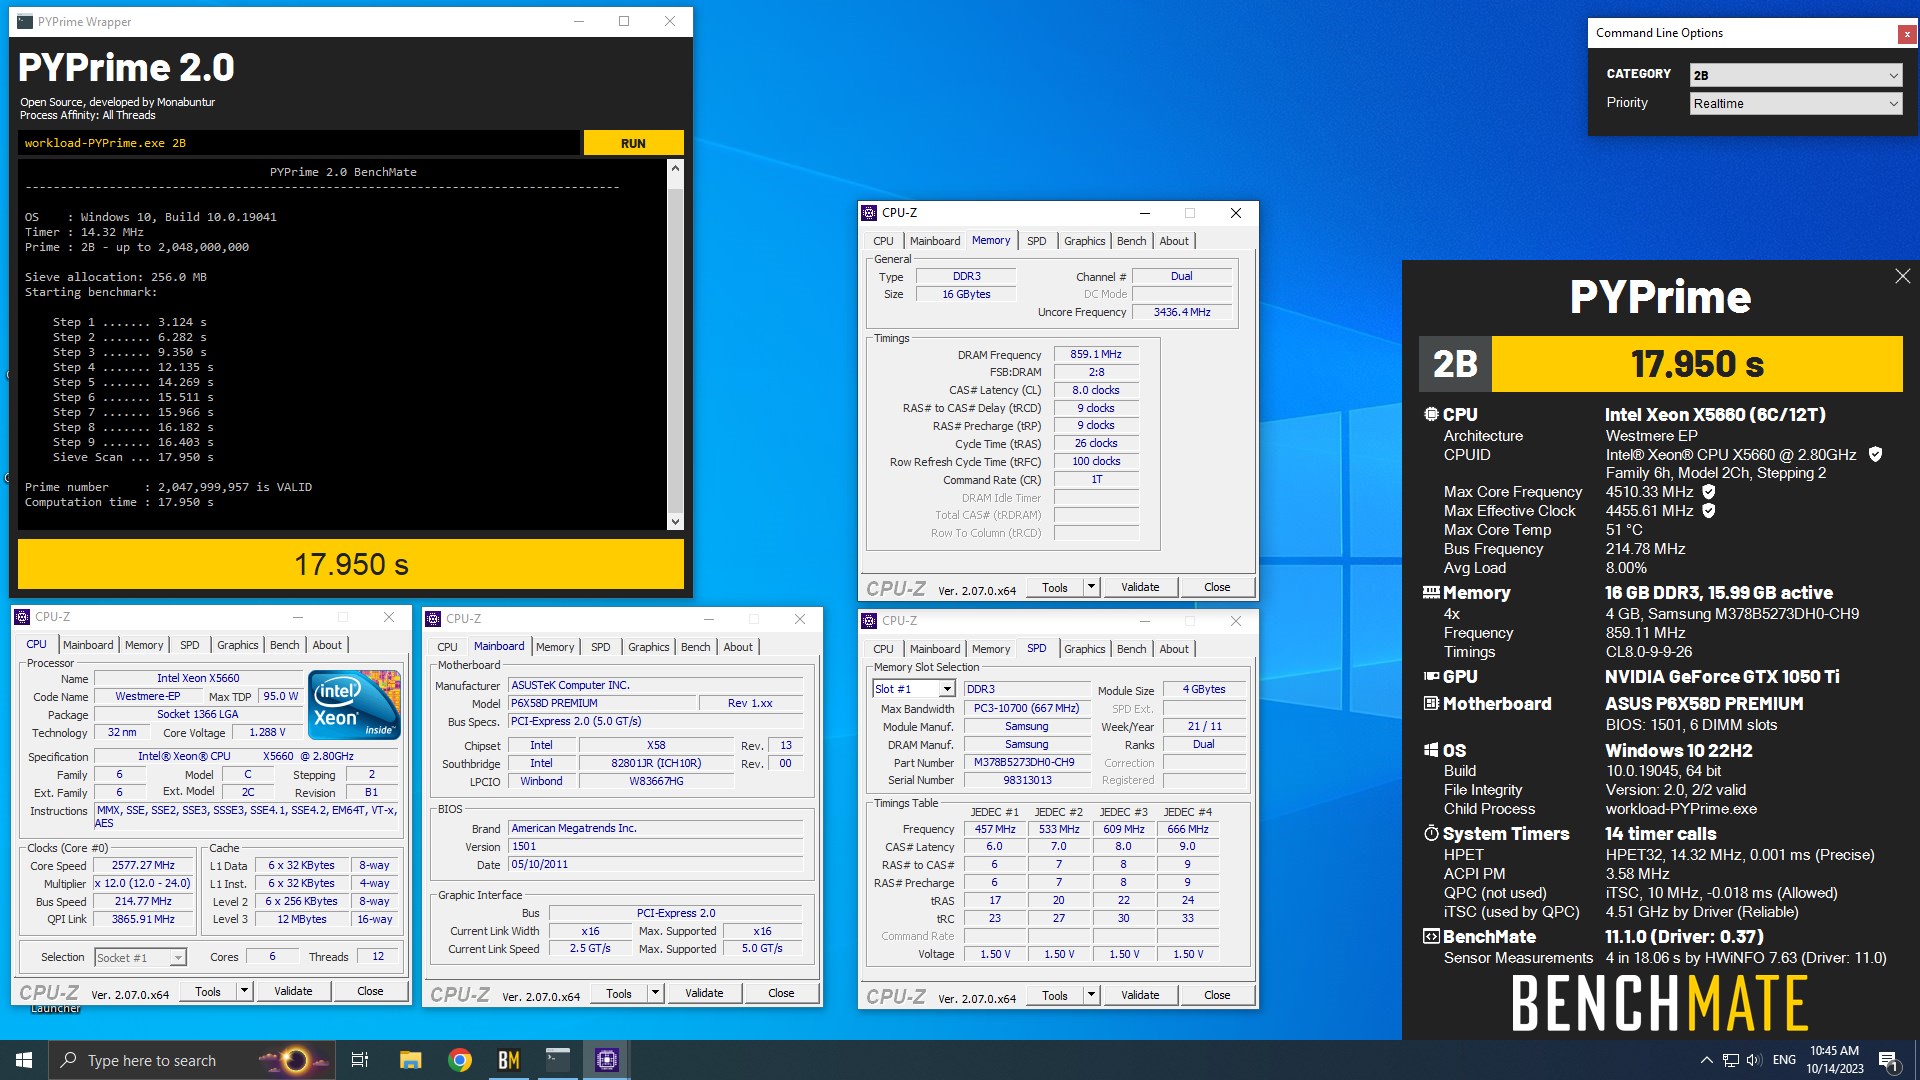The width and height of the screenshot is (1920, 1080).
Task: Close Command Line Options panel
Action: pos(1907,34)
